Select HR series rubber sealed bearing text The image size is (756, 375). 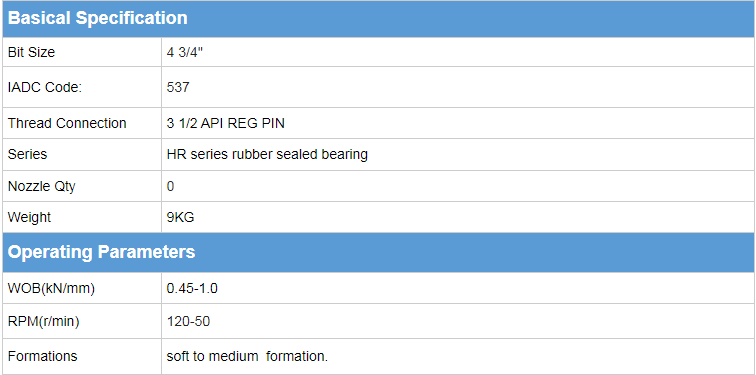[267, 154]
